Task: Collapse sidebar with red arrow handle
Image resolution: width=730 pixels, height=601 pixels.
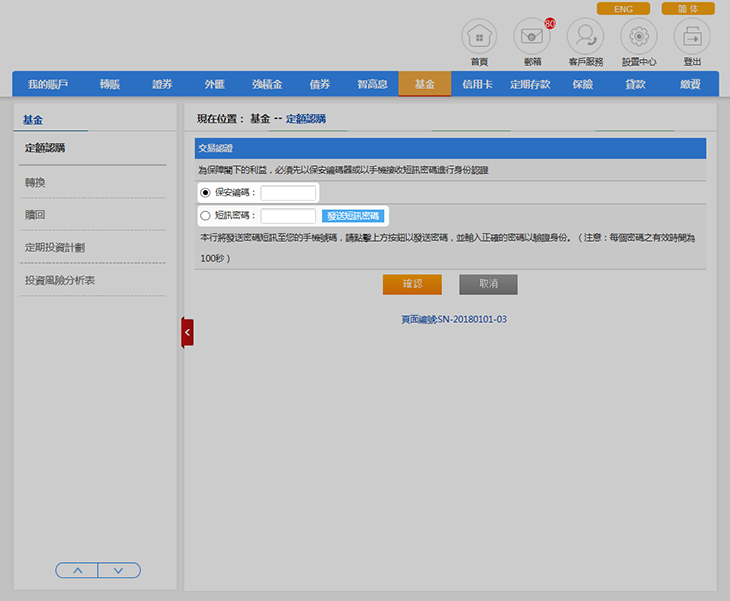Action: (187, 332)
